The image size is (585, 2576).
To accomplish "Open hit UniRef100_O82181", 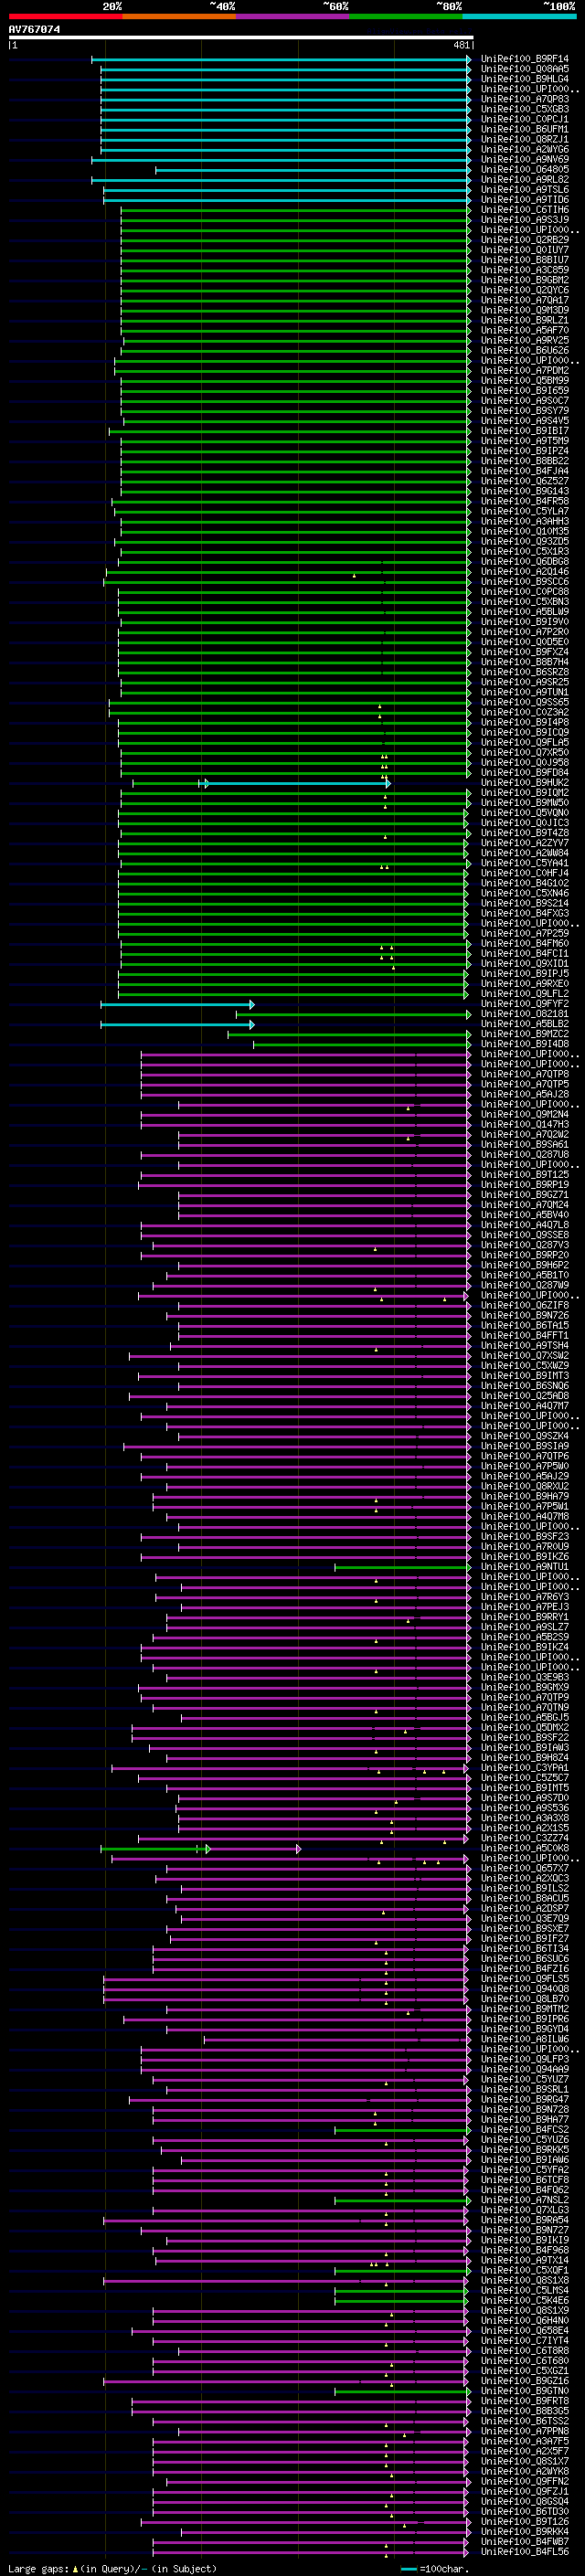I will [525, 1013].
